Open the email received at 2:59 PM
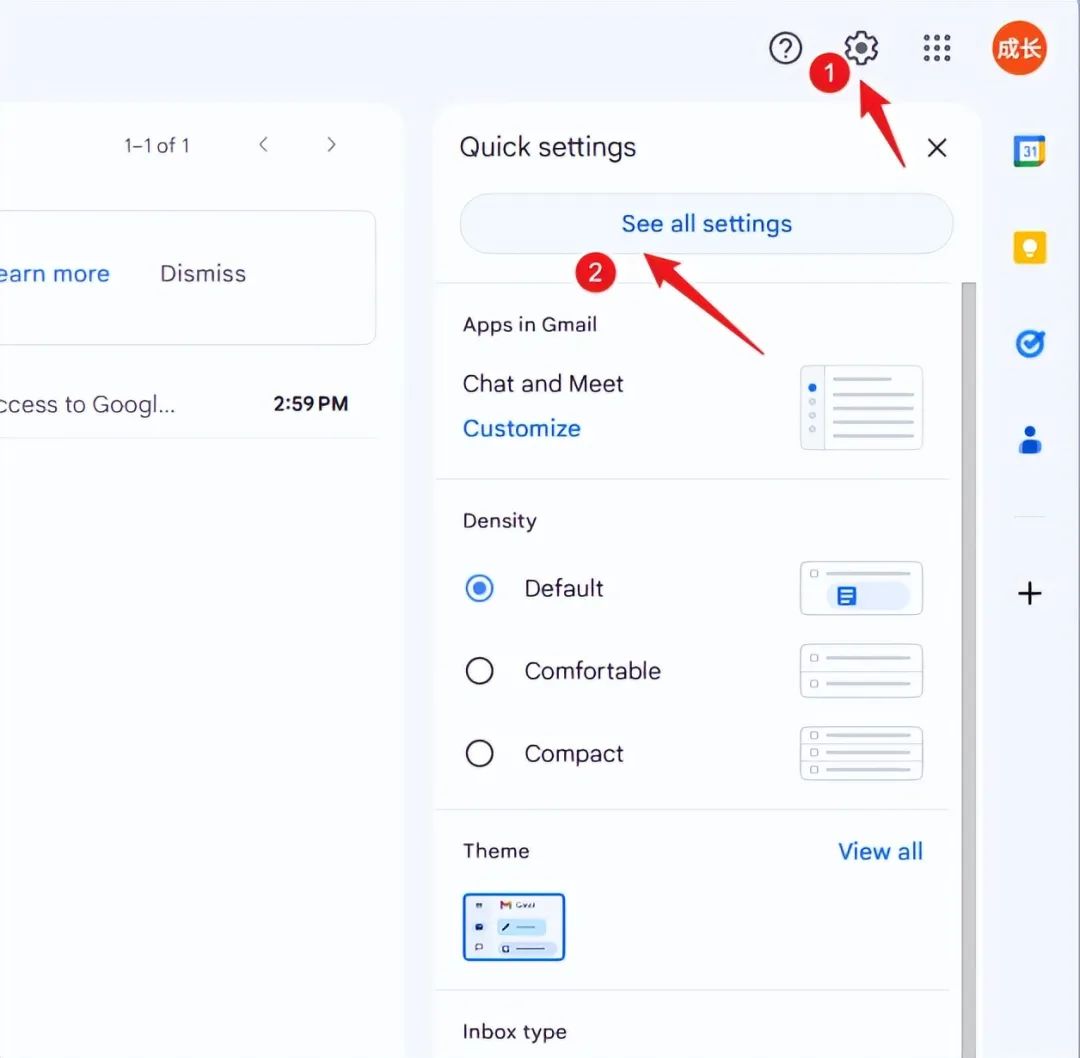 coord(186,404)
